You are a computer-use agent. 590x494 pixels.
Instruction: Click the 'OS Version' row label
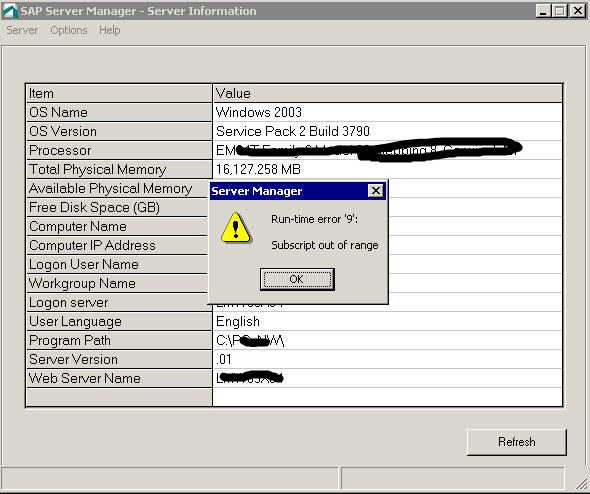pos(119,131)
